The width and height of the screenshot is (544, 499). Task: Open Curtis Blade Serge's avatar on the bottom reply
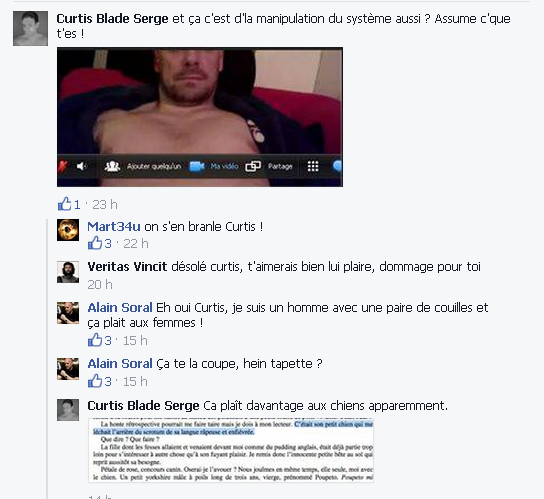point(68,410)
